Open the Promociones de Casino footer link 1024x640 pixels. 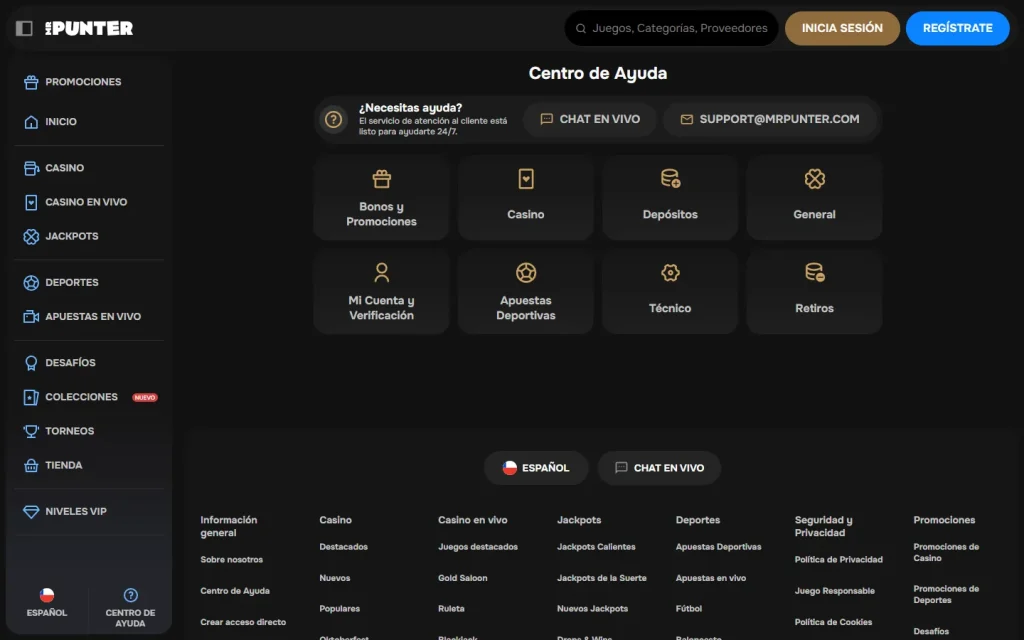pos(946,552)
